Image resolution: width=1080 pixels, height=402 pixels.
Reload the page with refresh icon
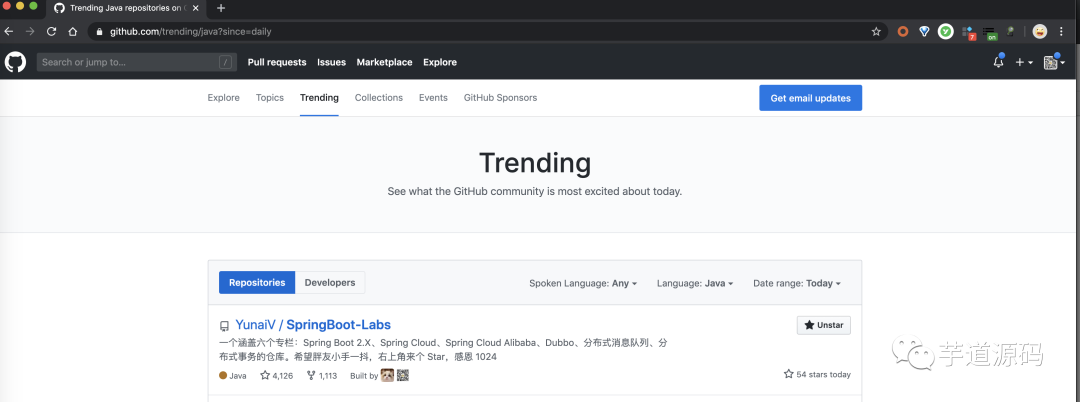51,31
